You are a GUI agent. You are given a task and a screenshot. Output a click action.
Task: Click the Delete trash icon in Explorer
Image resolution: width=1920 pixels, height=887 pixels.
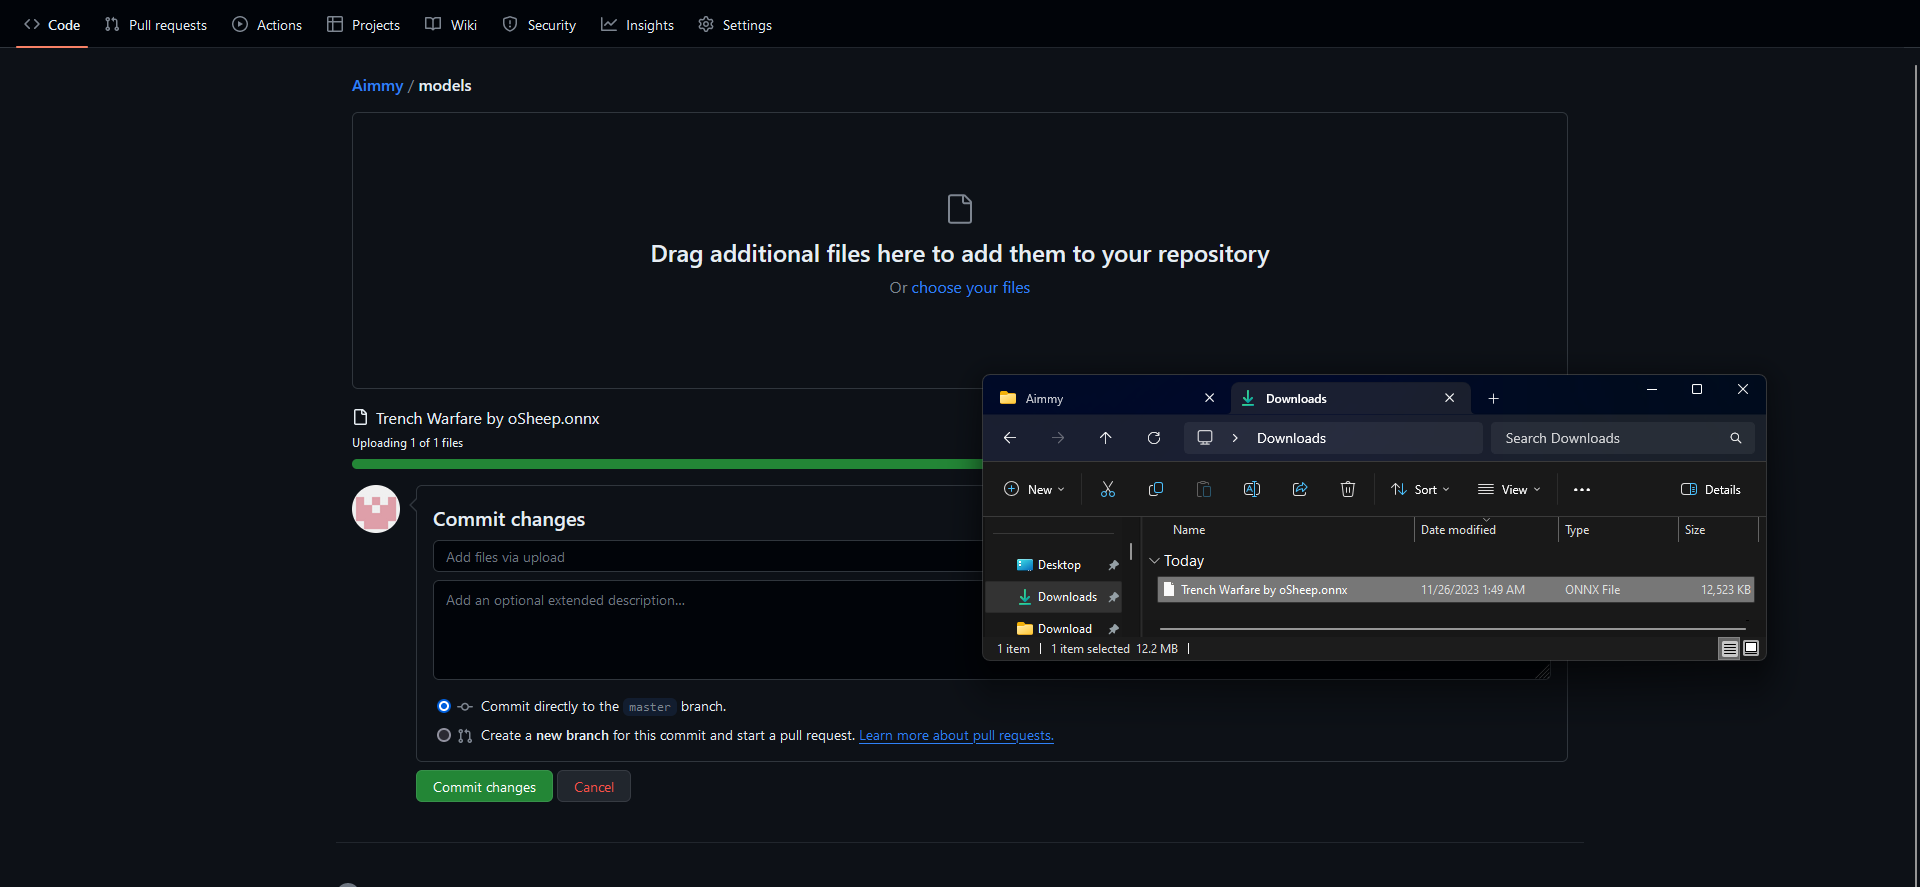(1347, 489)
